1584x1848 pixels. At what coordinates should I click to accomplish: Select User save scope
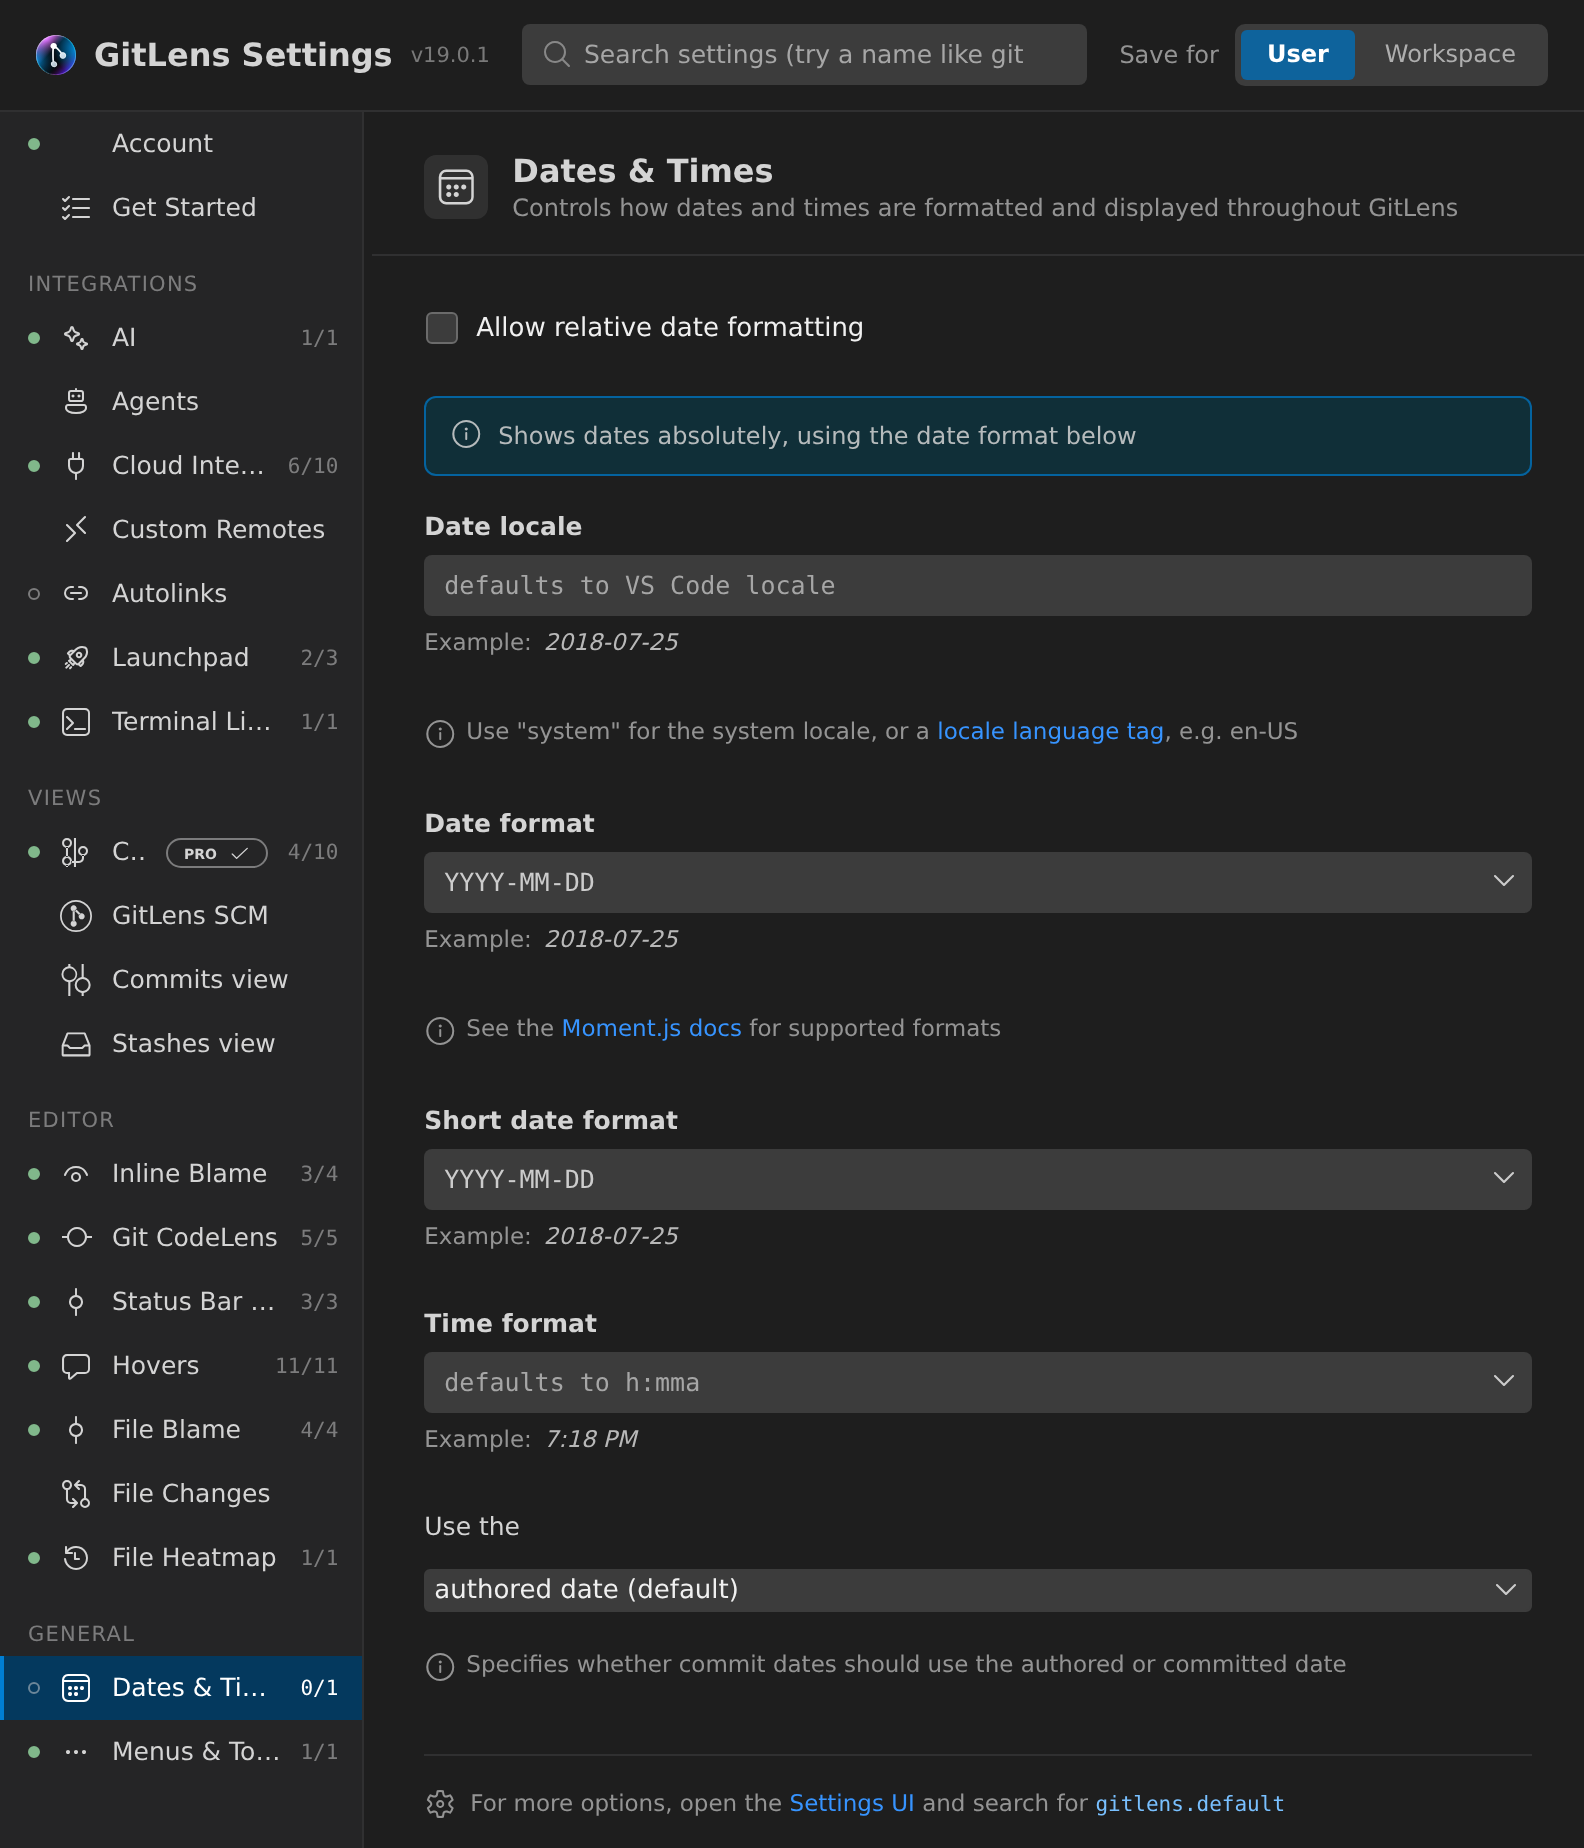1298,54
